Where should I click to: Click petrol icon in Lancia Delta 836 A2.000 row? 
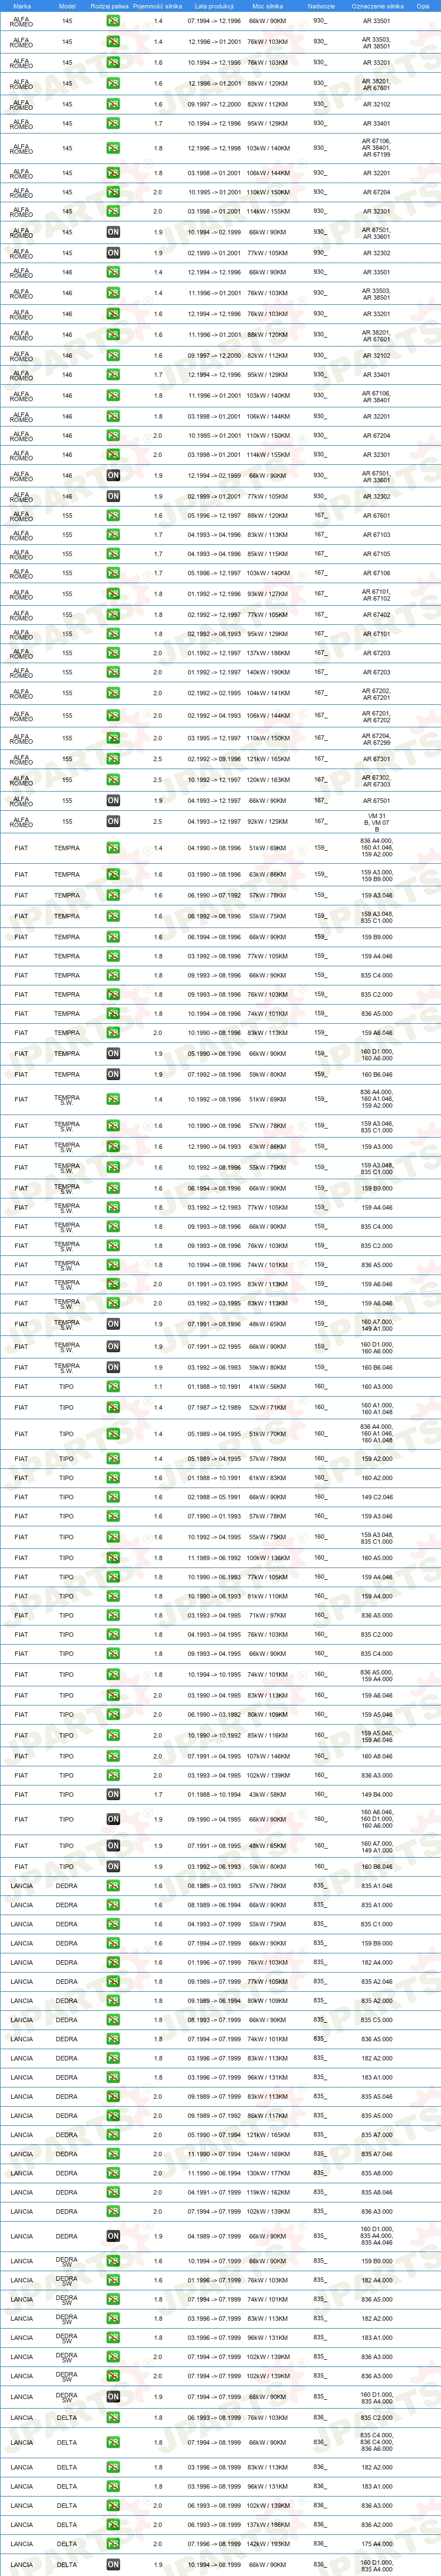pos(113,2525)
